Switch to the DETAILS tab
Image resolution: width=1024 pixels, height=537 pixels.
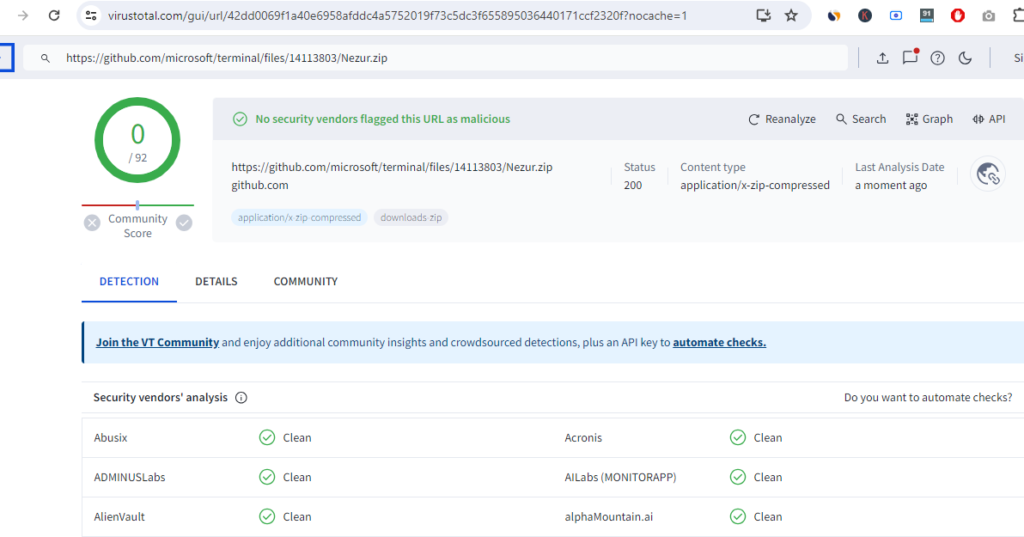pos(216,282)
